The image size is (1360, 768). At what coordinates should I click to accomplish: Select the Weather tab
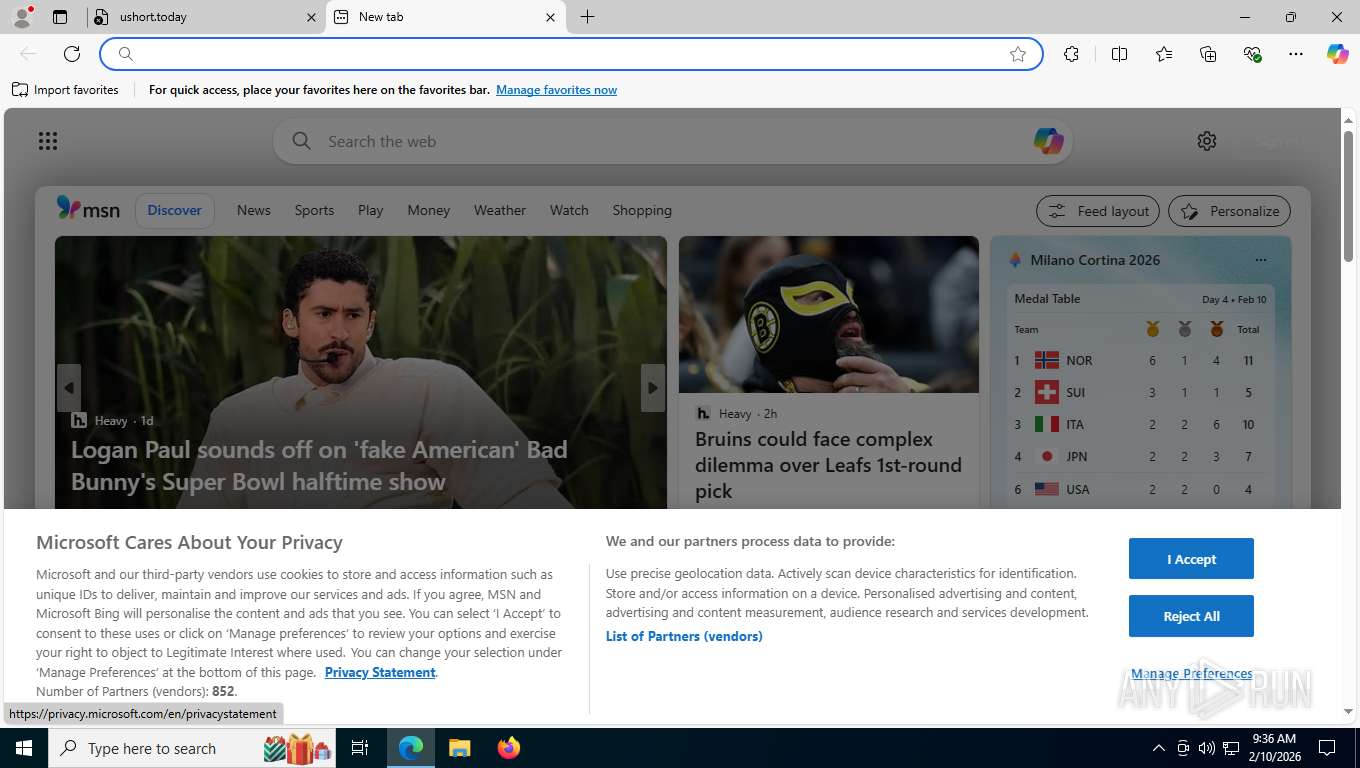(x=500, y=210)
